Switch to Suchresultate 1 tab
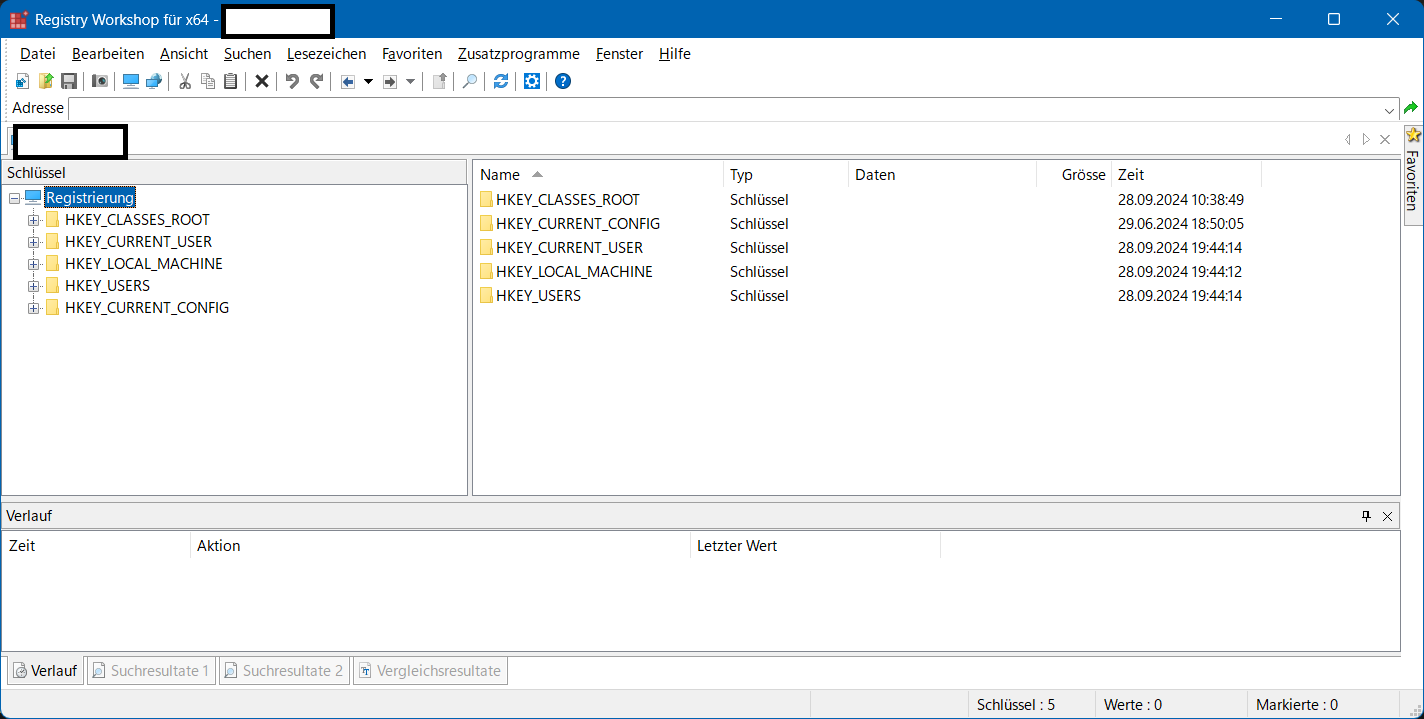 (x=151, y=671)
